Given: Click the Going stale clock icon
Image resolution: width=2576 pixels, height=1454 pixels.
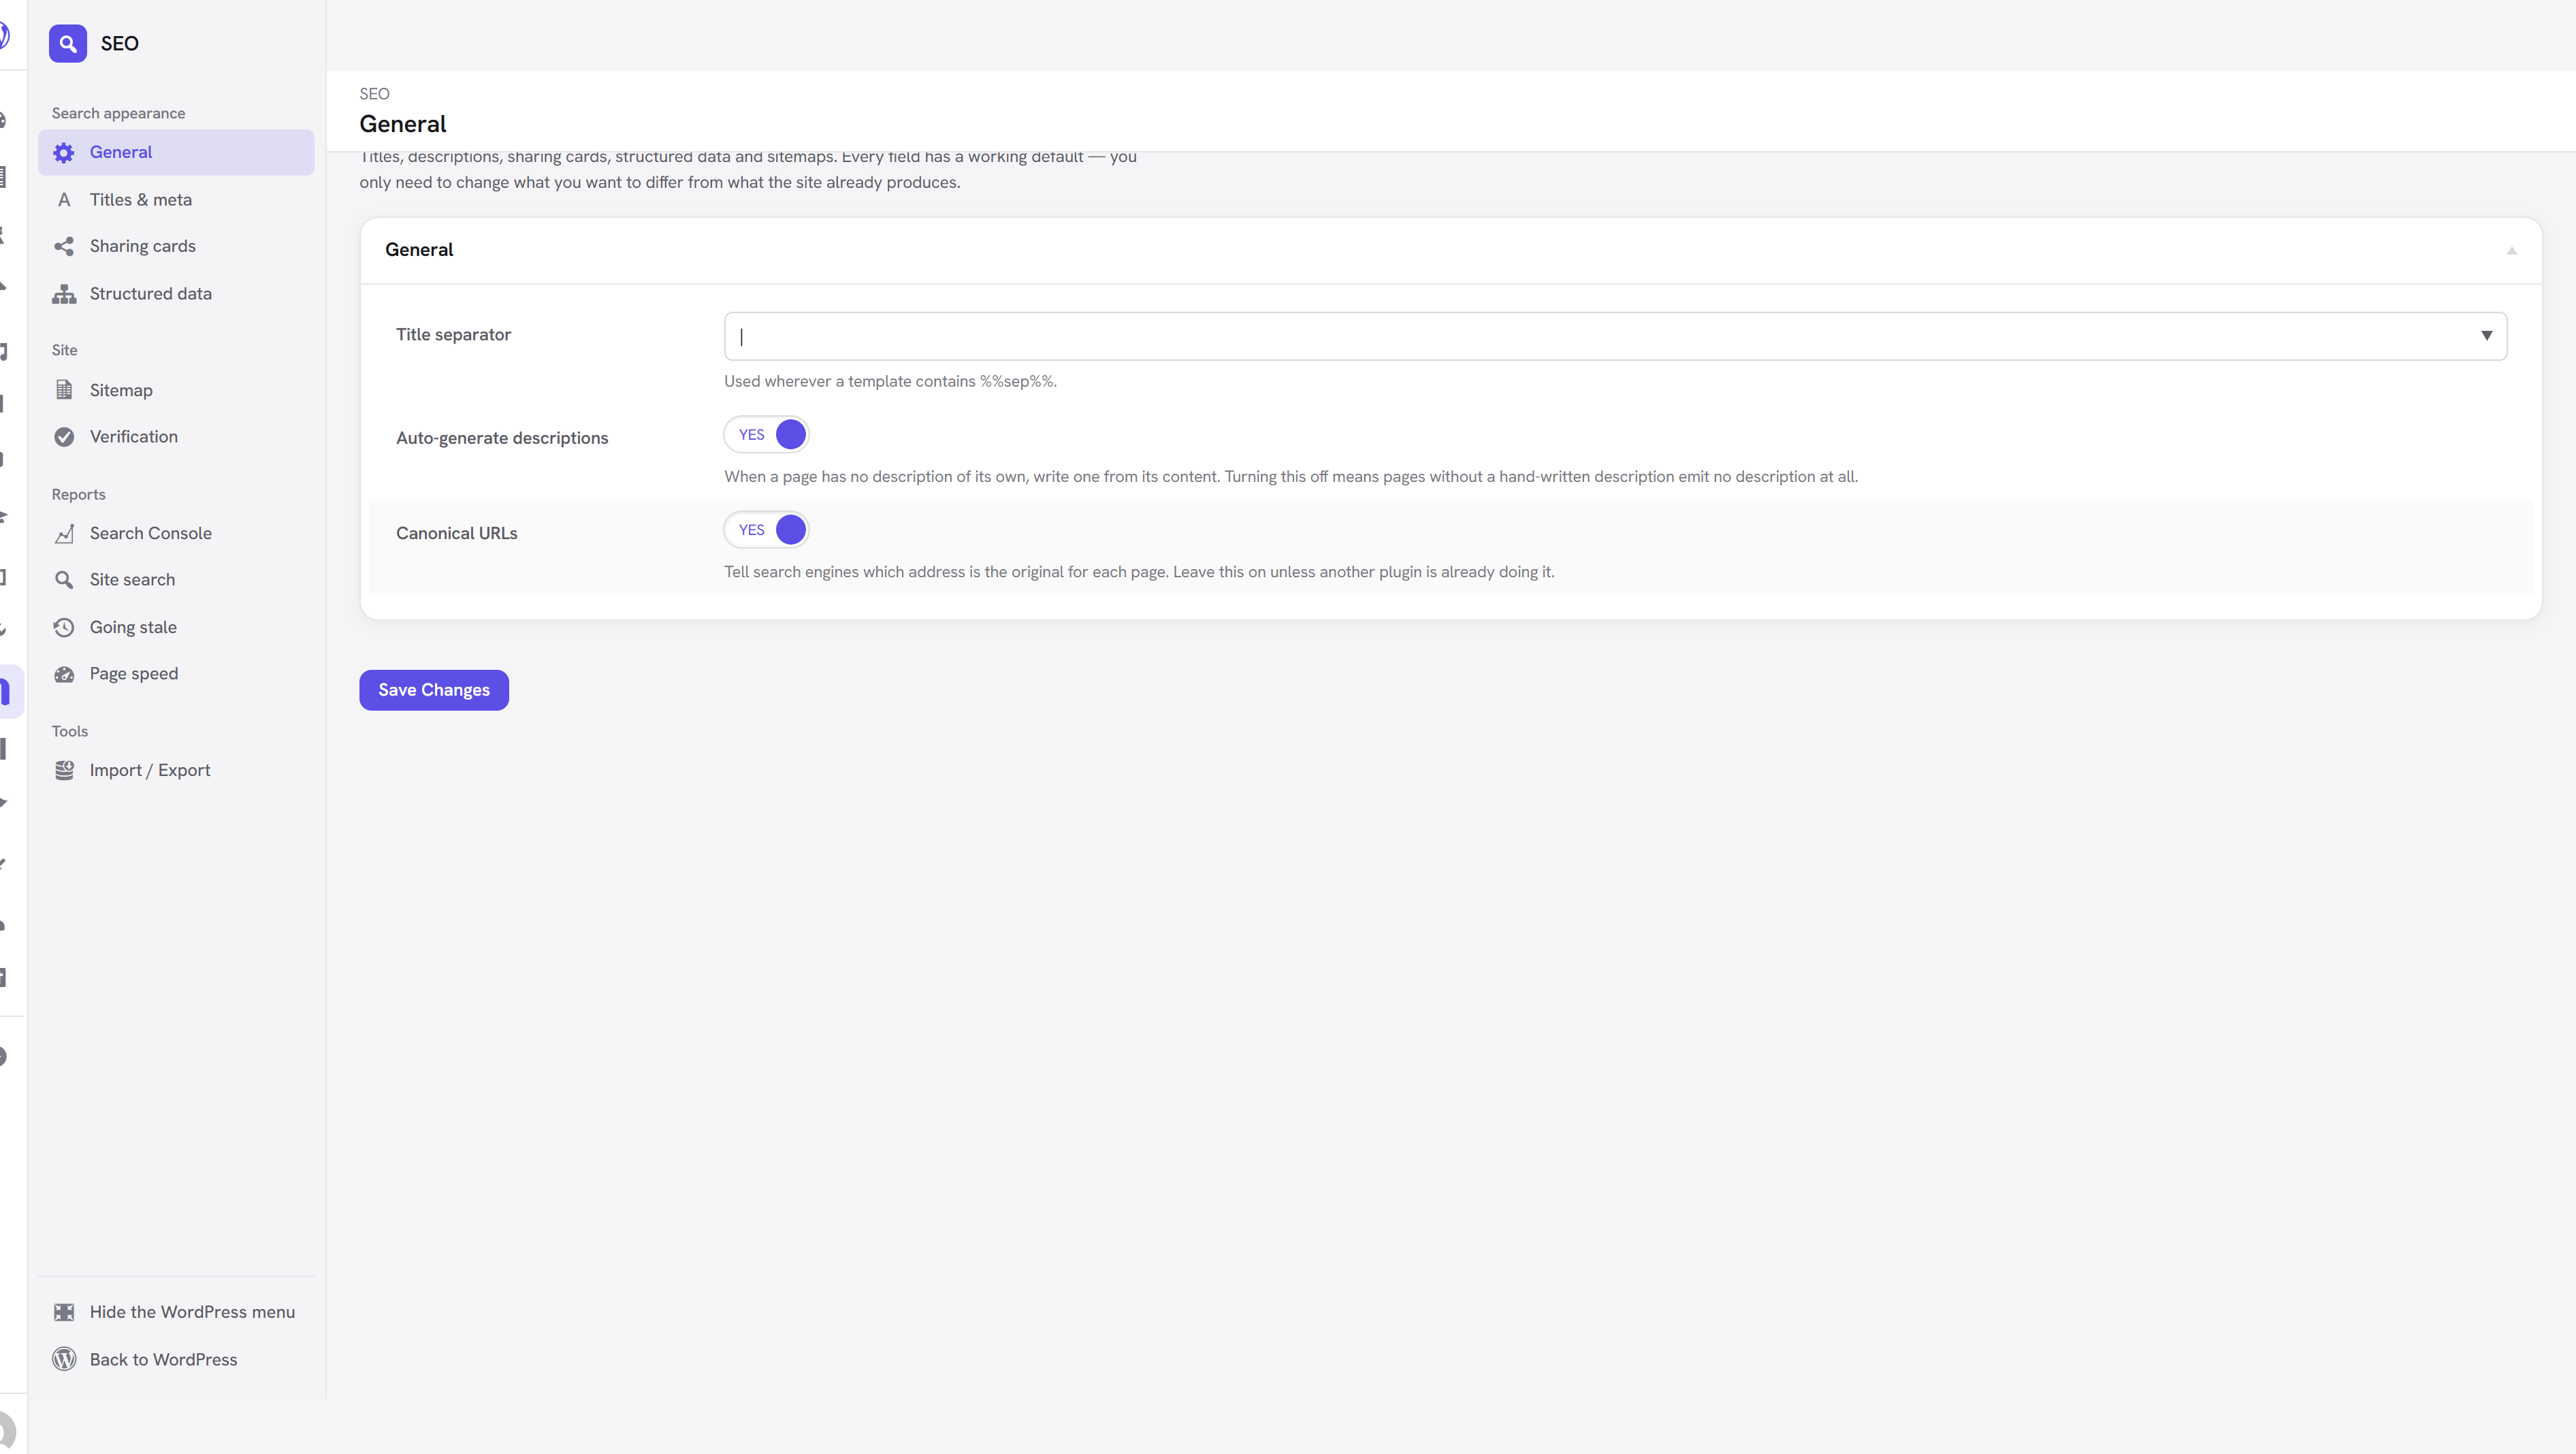Looking at the screenshot, I should click(x=64, y=627).
